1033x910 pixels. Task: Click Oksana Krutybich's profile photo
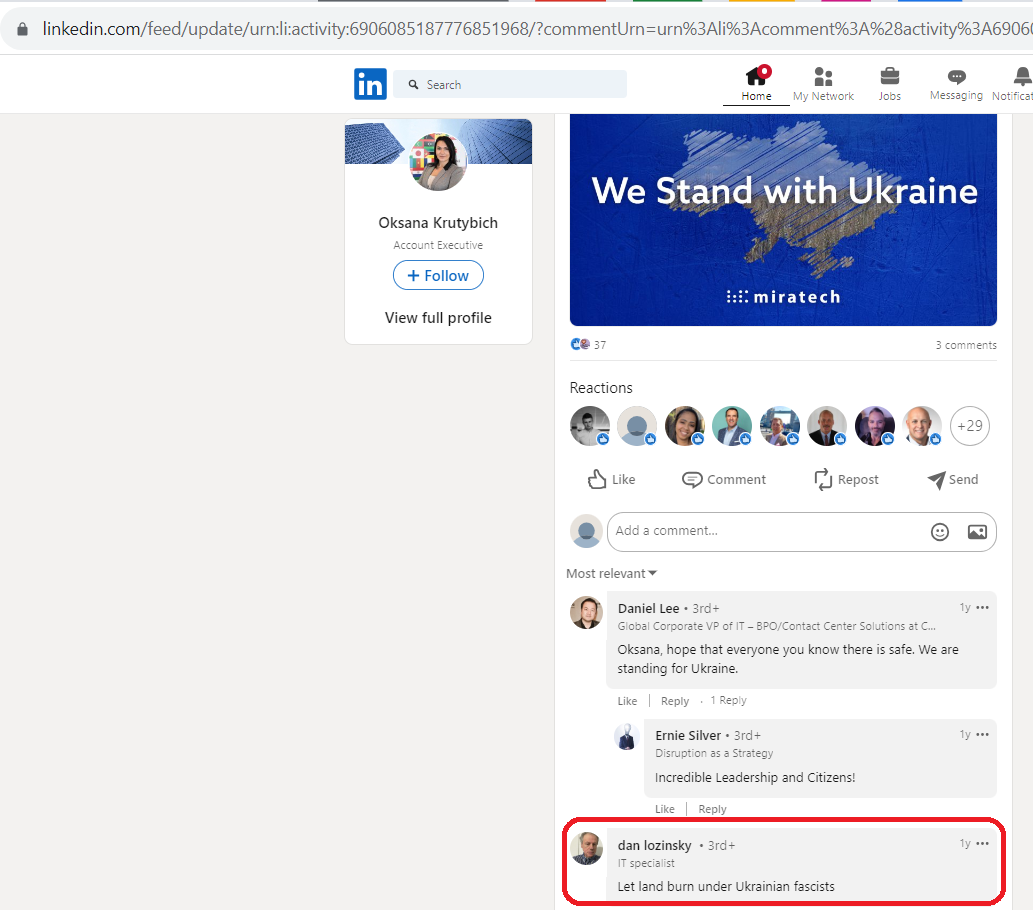[438, 161]
